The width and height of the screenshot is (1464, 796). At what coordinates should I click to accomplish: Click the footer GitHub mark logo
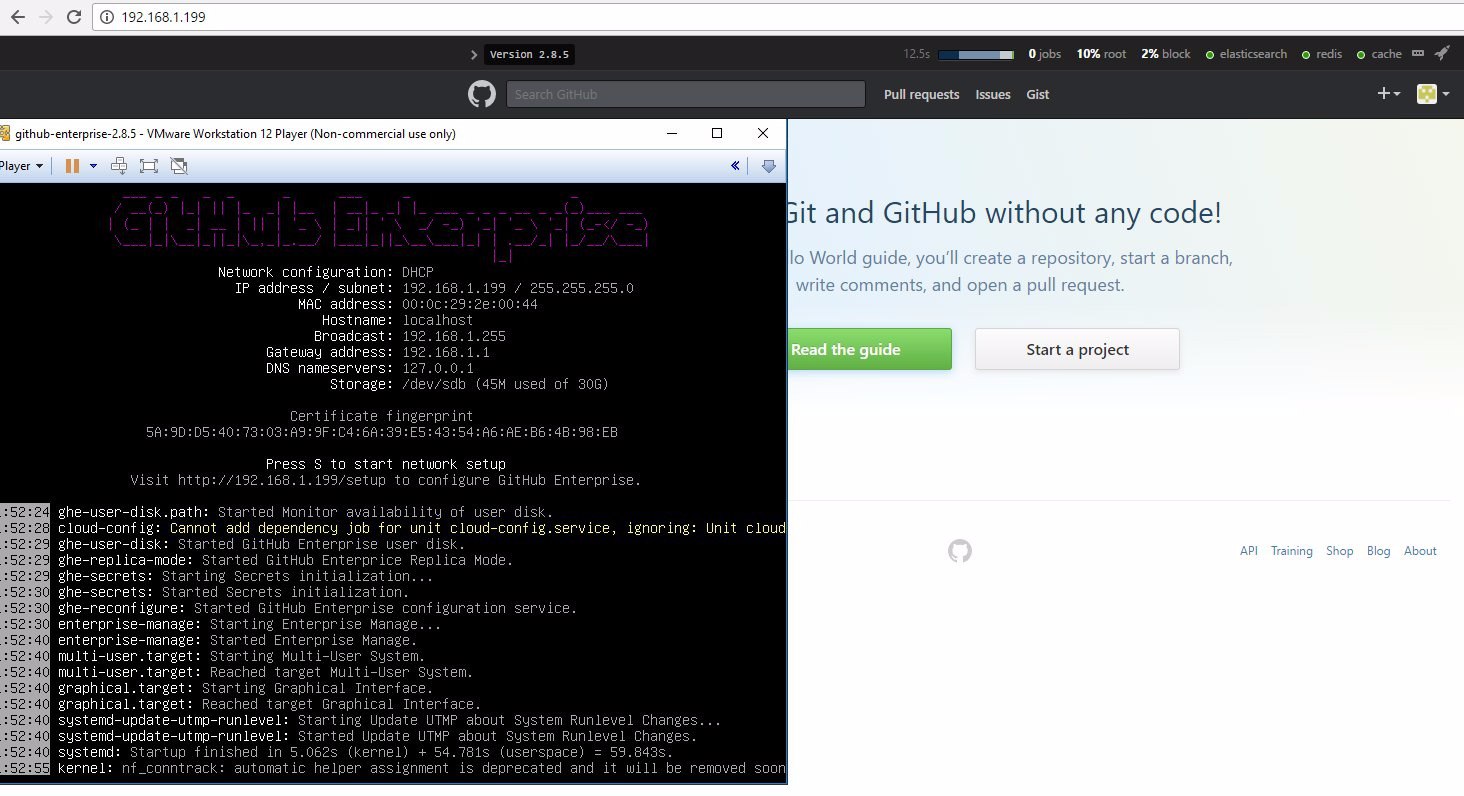(960, 551)
